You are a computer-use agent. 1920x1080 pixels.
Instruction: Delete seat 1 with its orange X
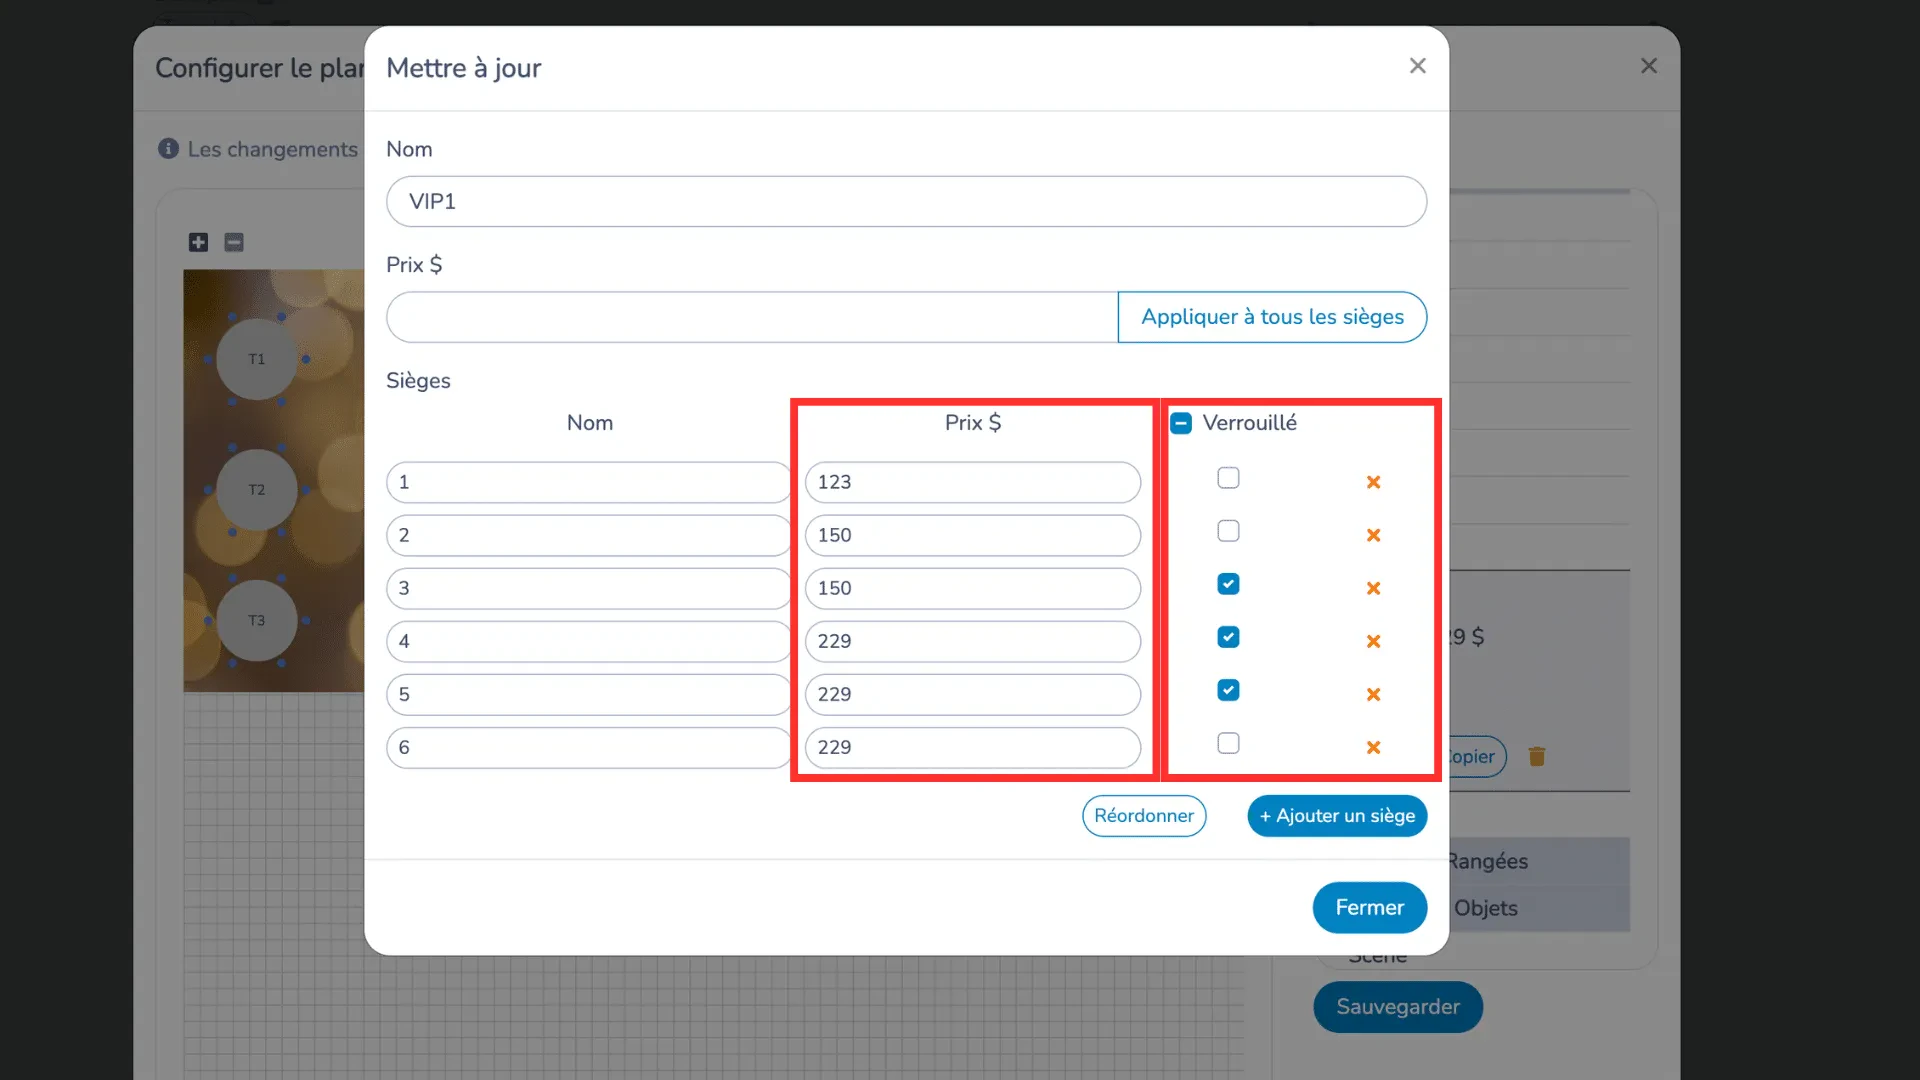click(x=1373, y=482)
